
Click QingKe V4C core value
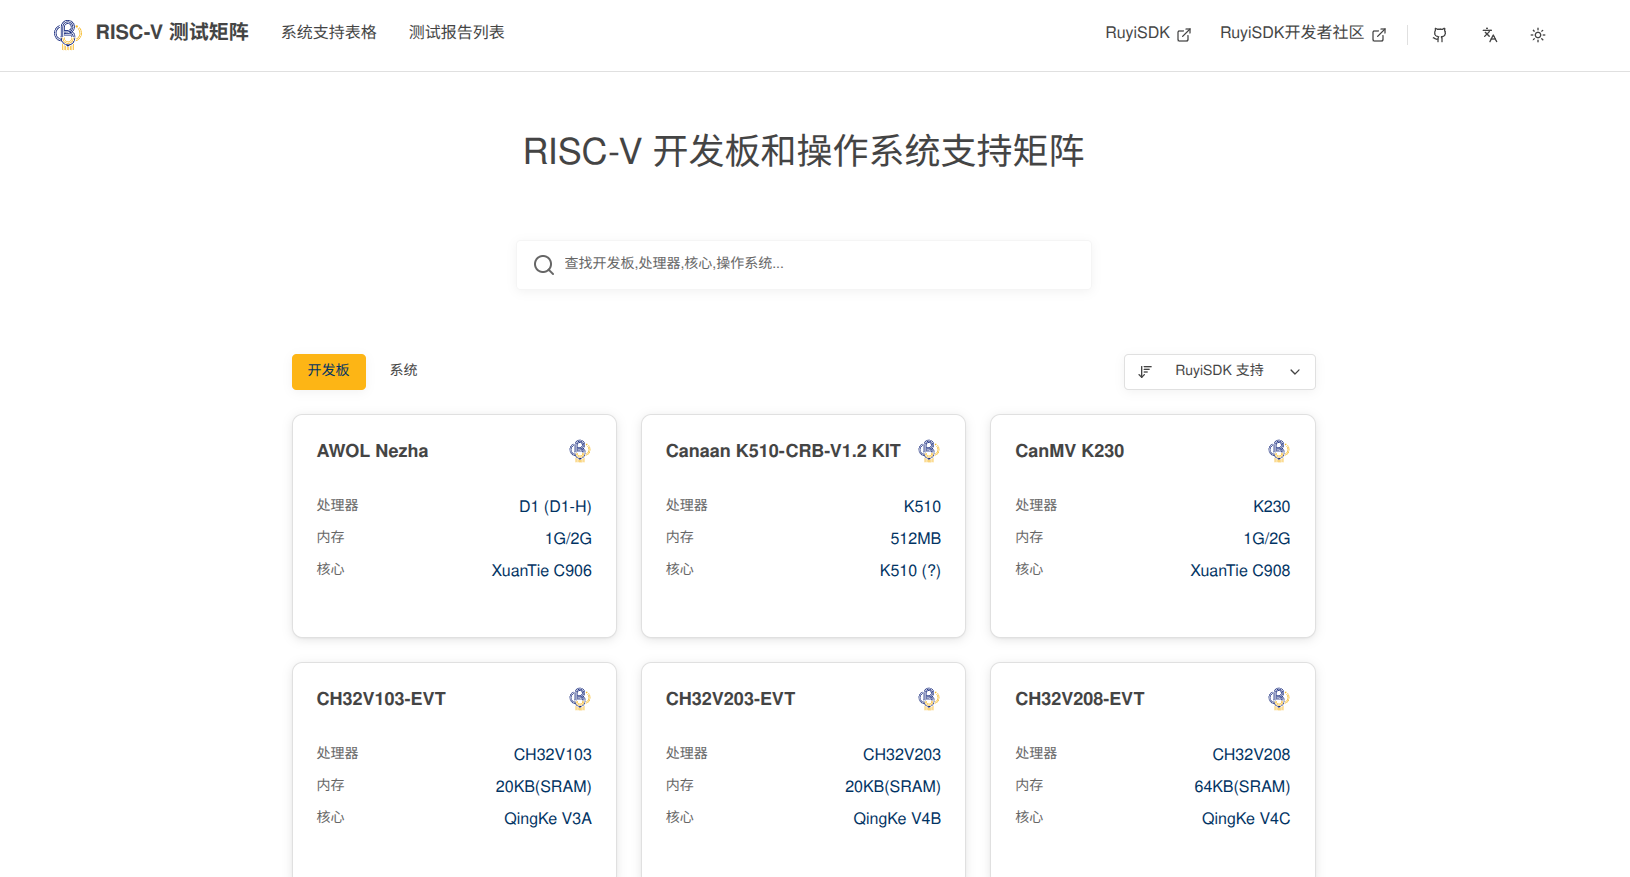point(1245,819)
